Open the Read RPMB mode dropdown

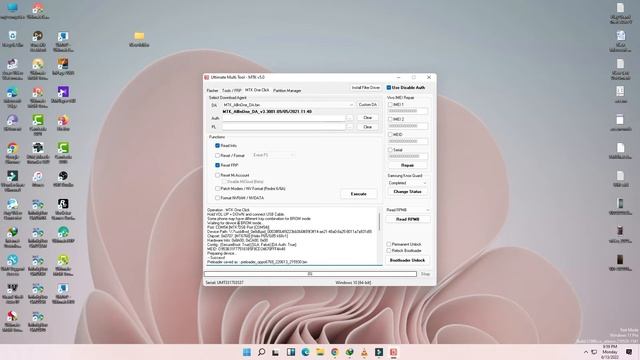(407, 210)
